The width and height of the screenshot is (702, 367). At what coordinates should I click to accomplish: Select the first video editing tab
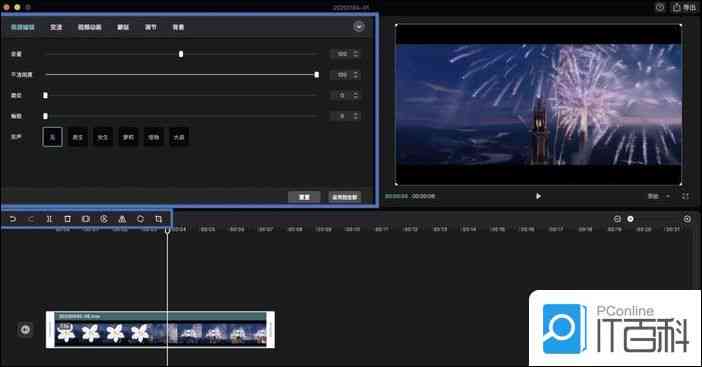coord(22,27)
